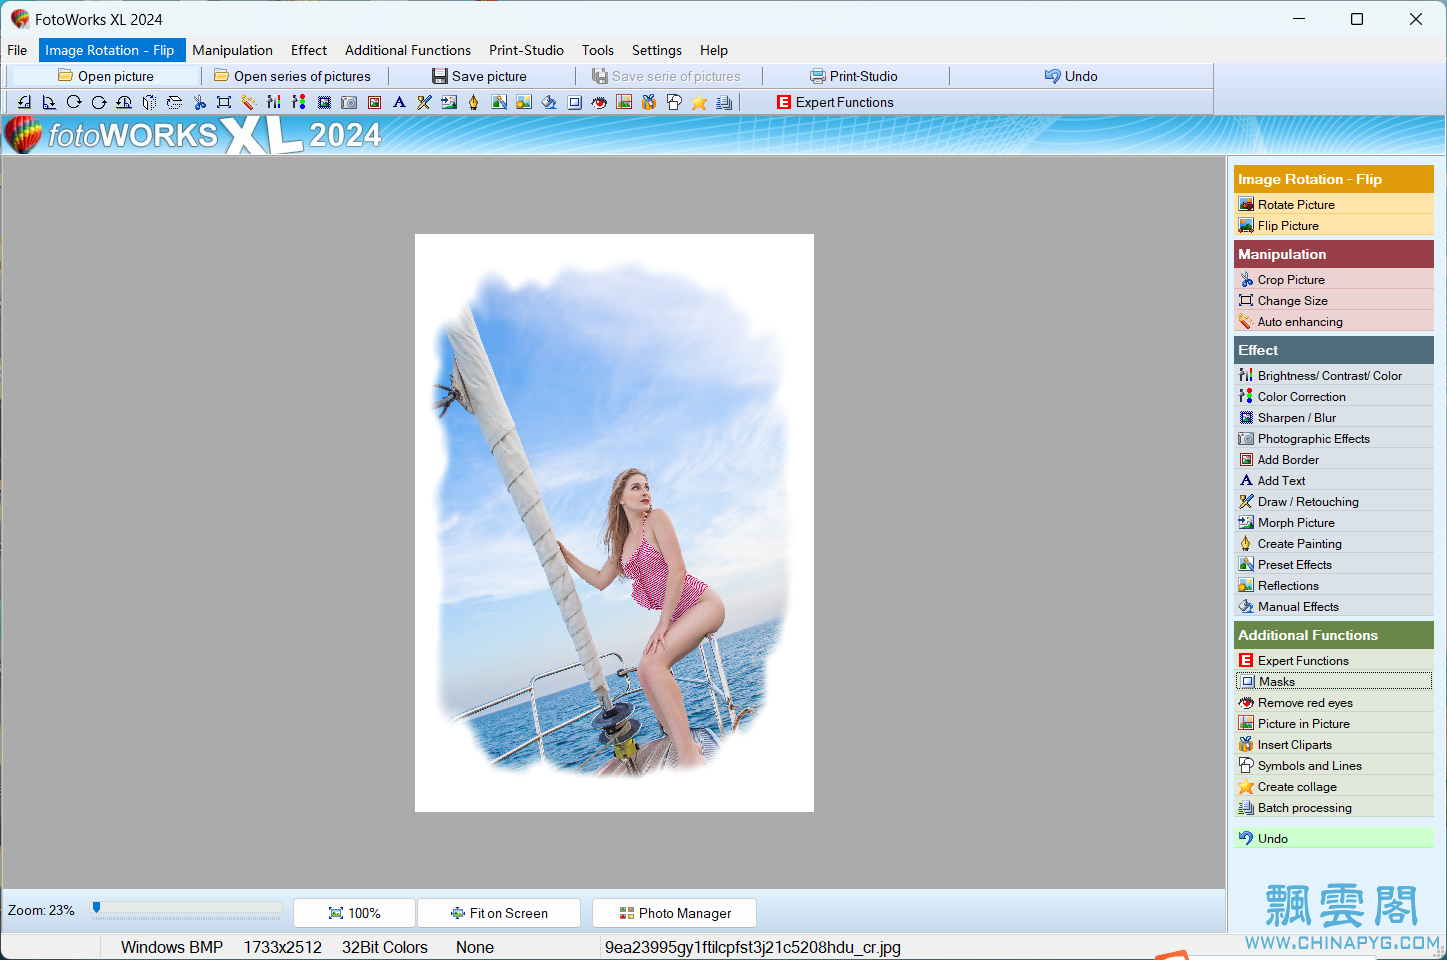Click the Undo button in top toolbar
This screenshot has width=1447, height=960.
pyautogui.click(x=1071, y=76)
